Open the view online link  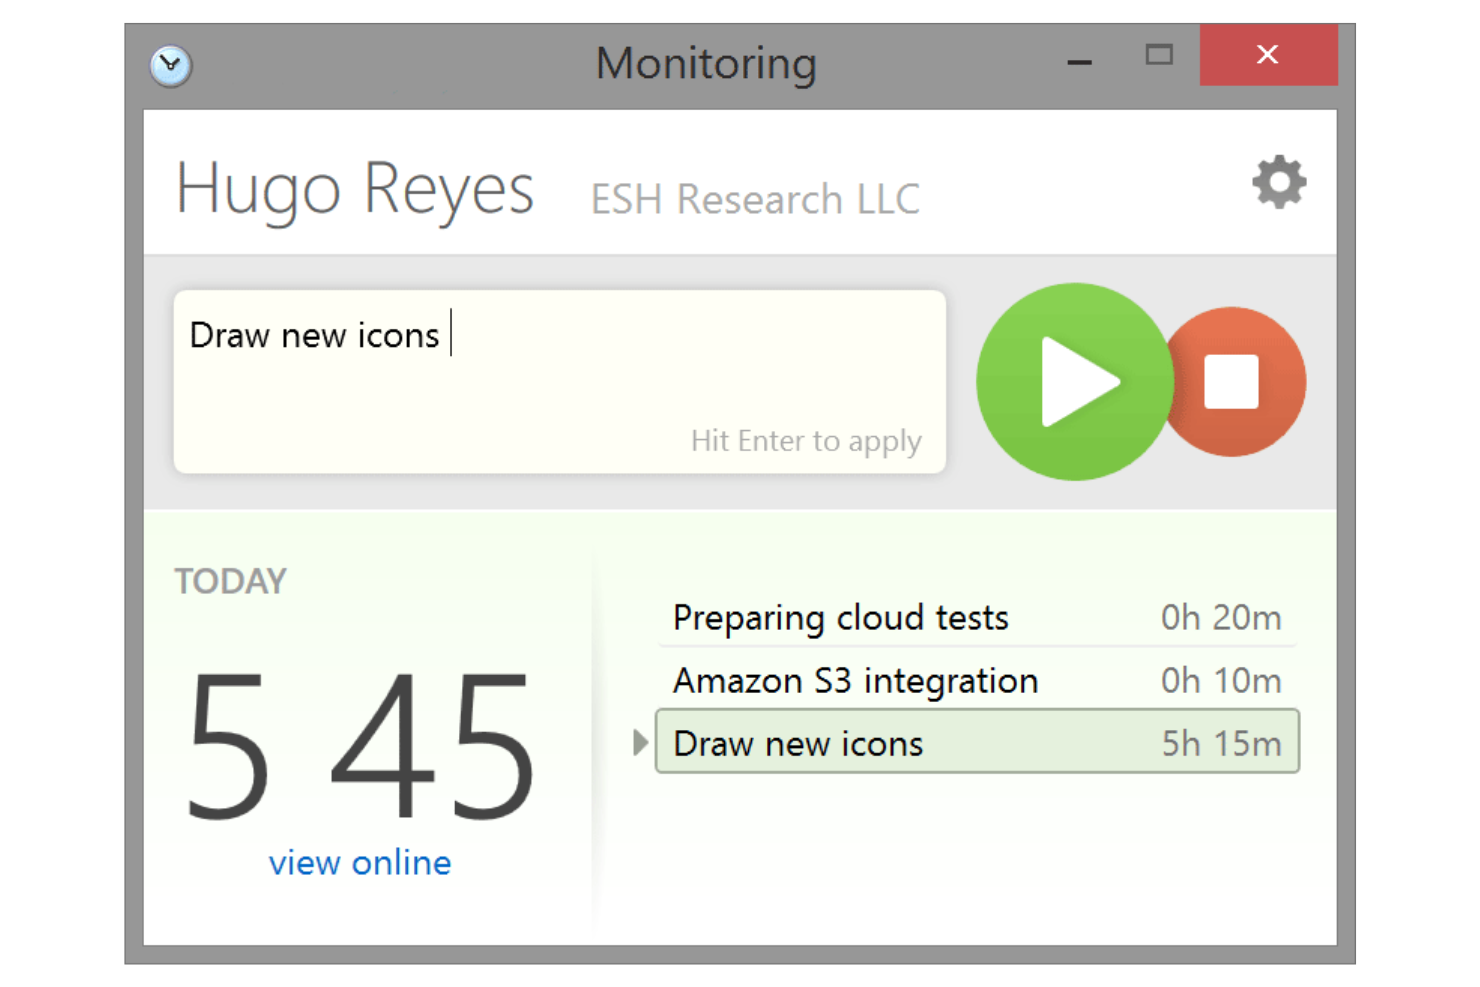tap(360, 862)
